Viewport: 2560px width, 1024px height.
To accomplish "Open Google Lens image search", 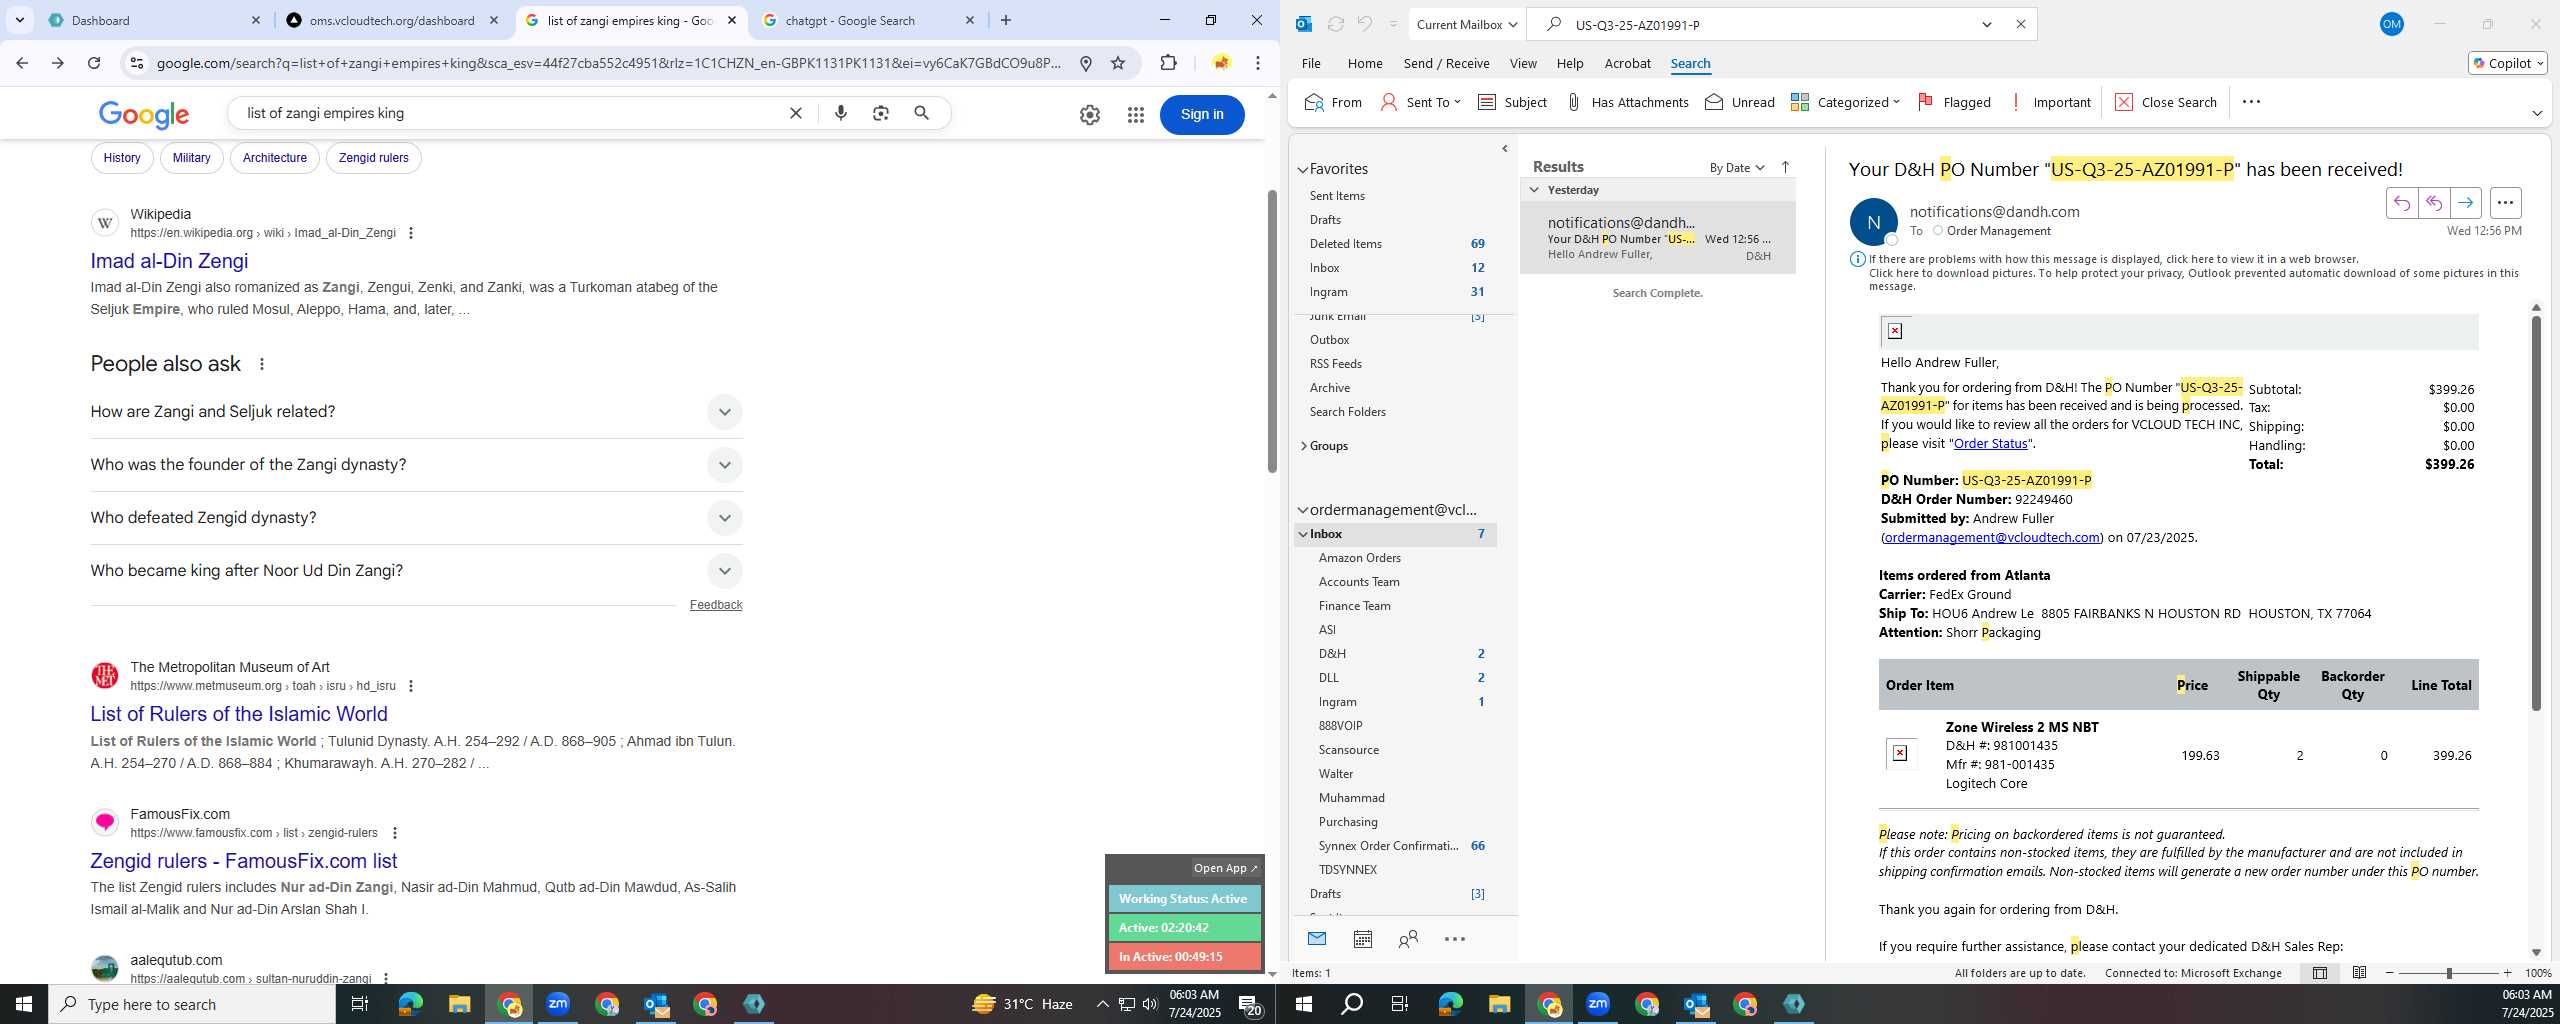I will (x=881, y=113).
